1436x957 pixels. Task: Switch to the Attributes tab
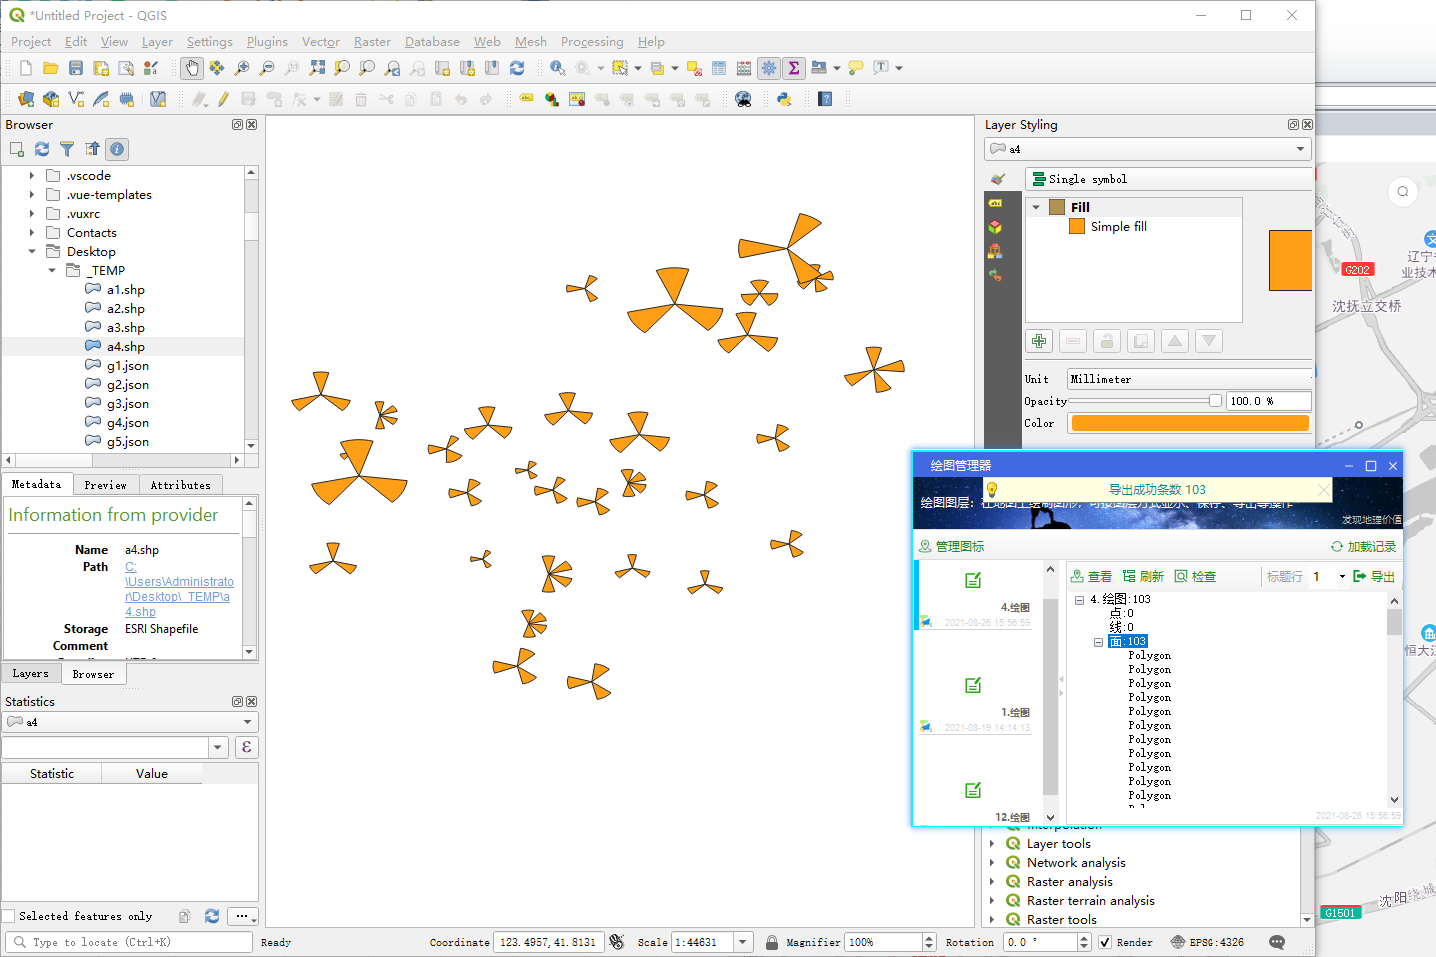coord(180,485)
